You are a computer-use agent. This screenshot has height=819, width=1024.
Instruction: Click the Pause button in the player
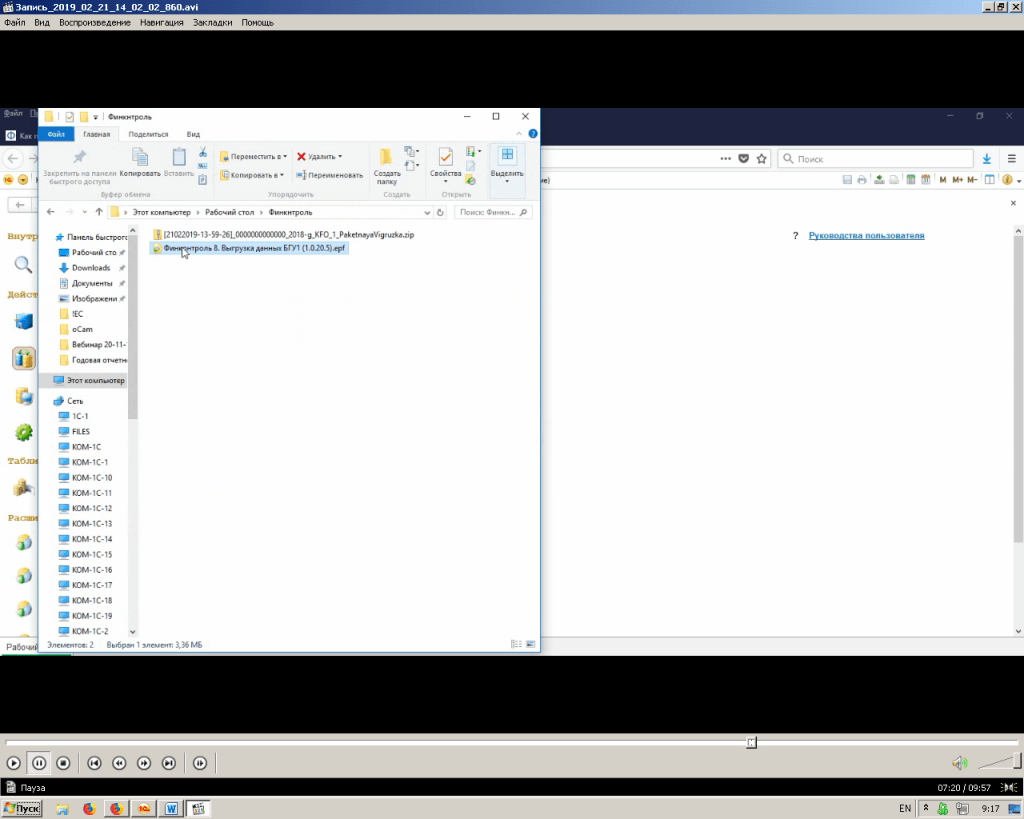[x=38, y=763]
